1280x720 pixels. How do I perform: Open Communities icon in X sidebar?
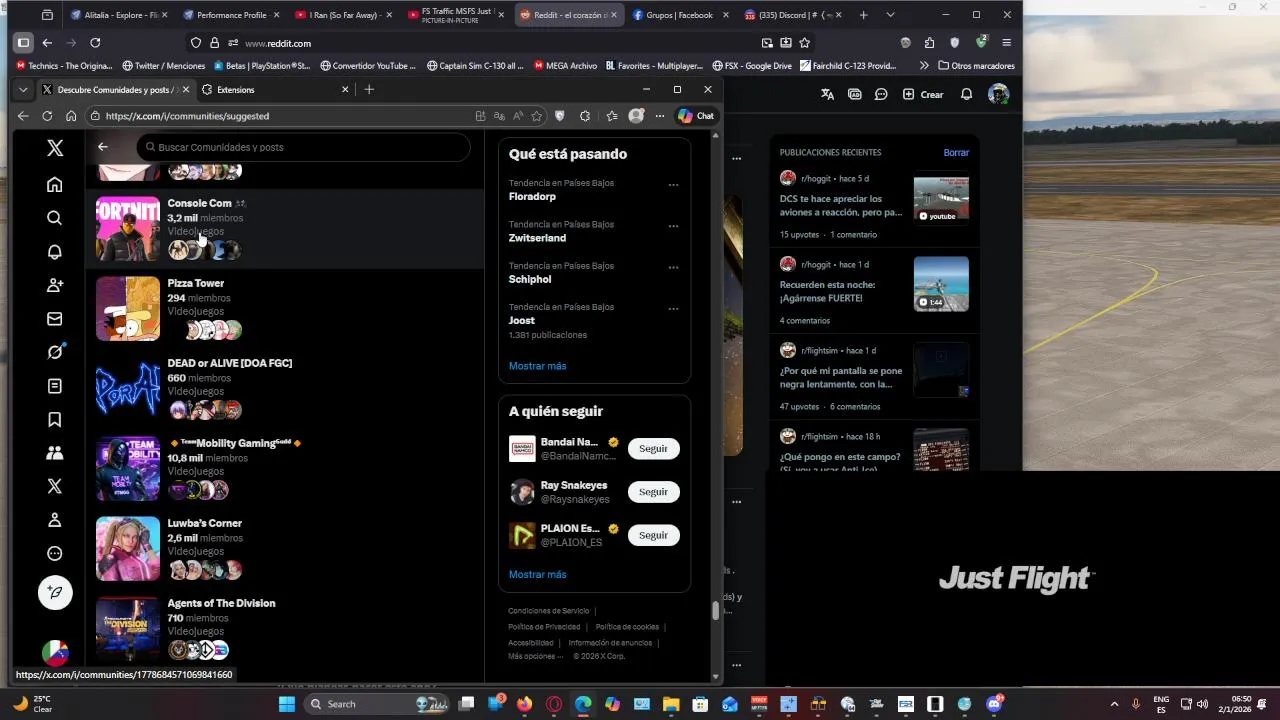pyautogui.click(x=55, y=453)
